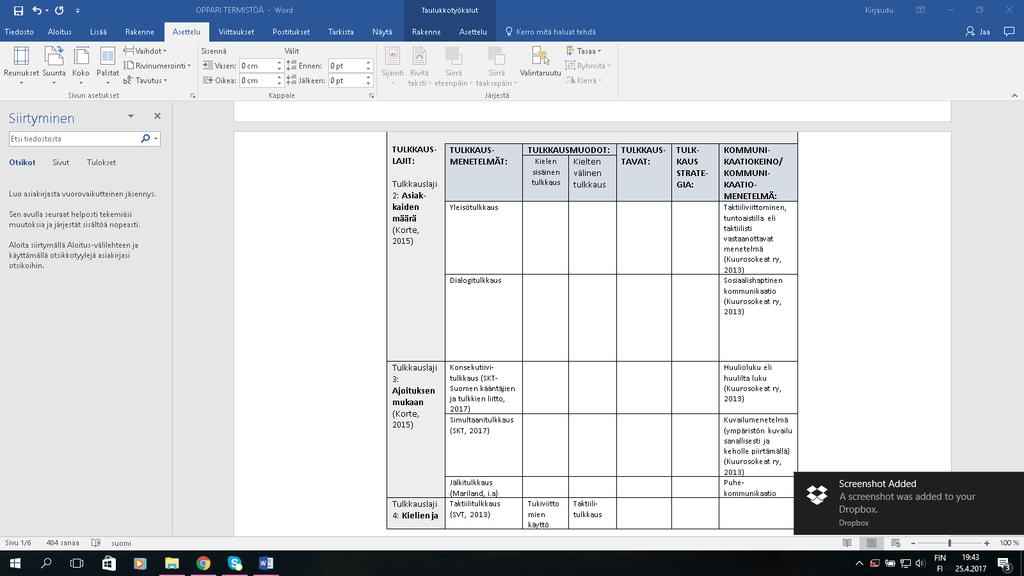Open the Tasaa align dropdown
Screen dimensions: 1024x576
tap(584, 51)
